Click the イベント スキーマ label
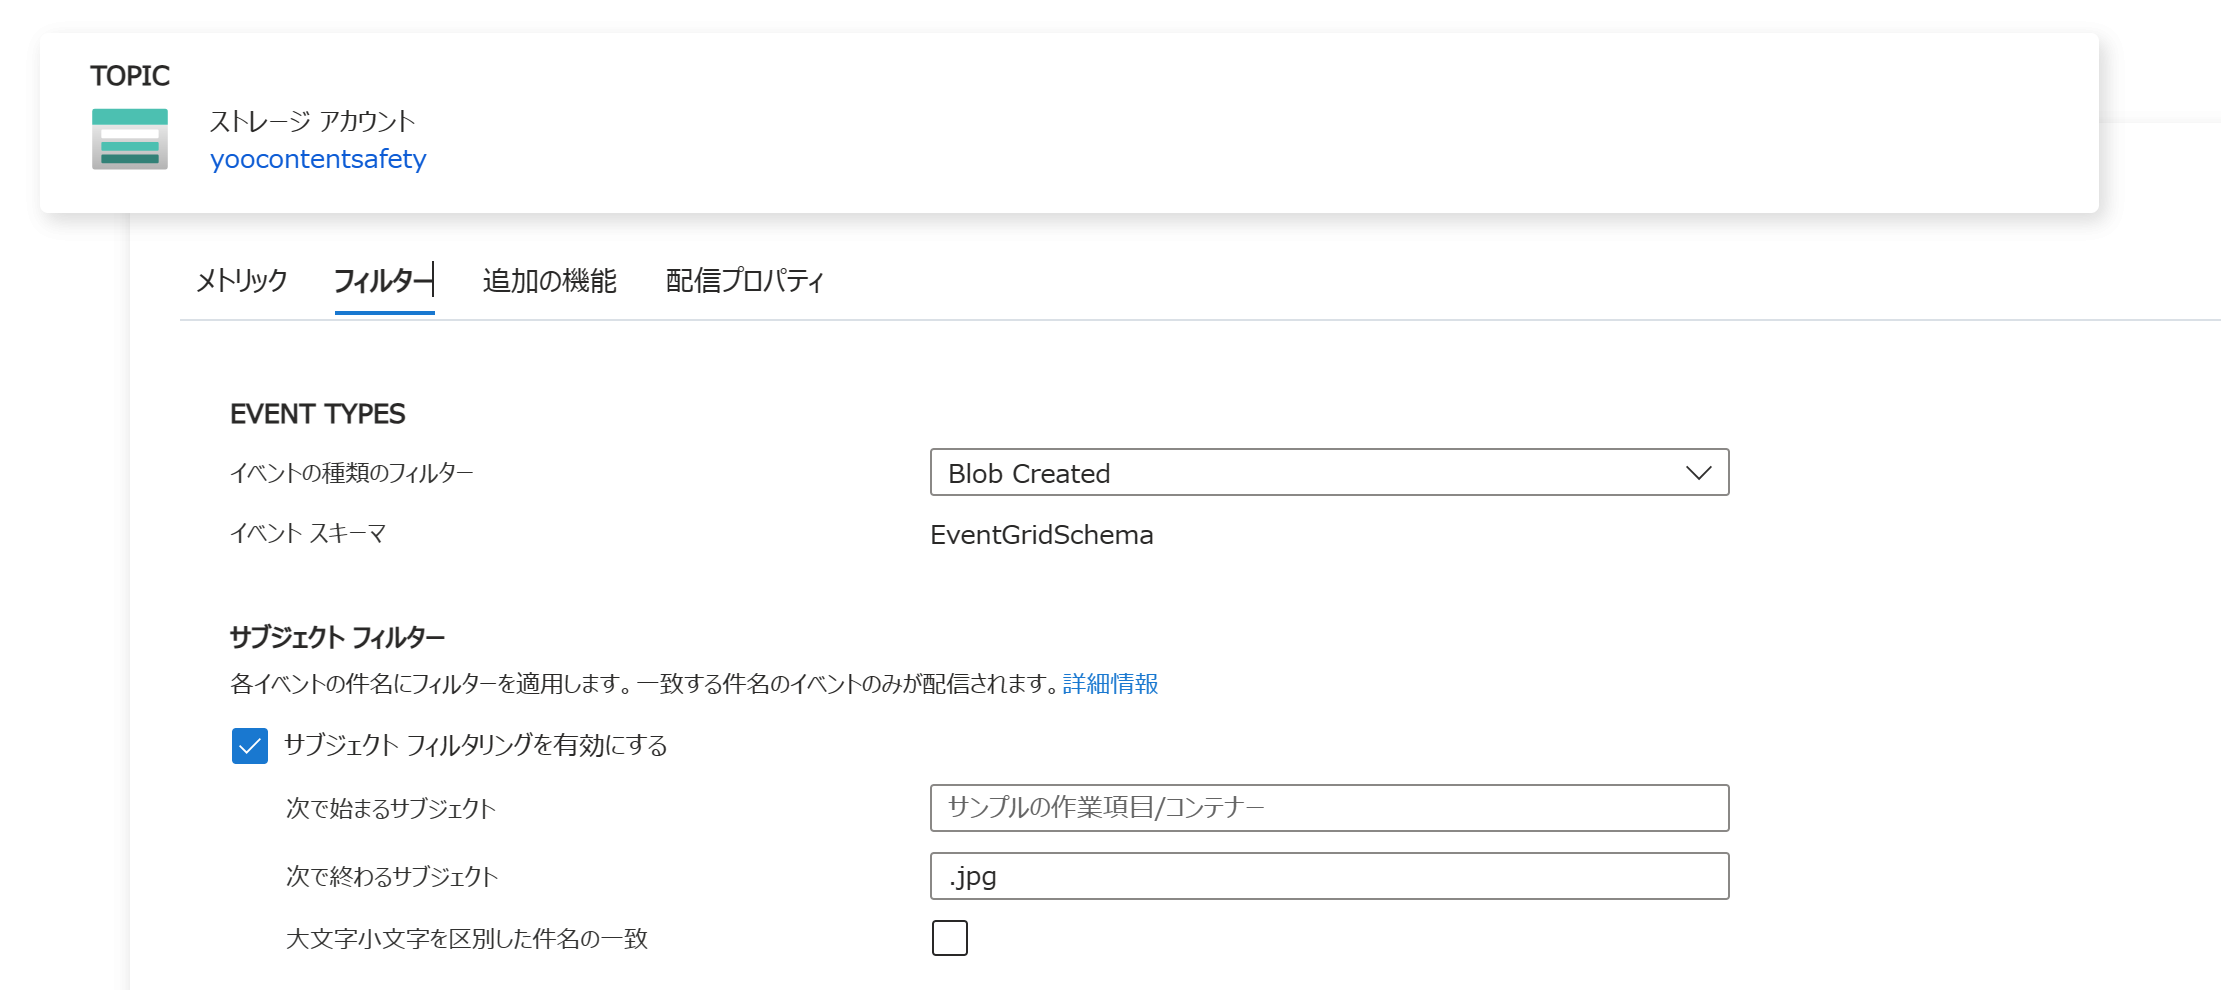The width and height of the screenshot is (2221, 990). [x=308, y=533]
